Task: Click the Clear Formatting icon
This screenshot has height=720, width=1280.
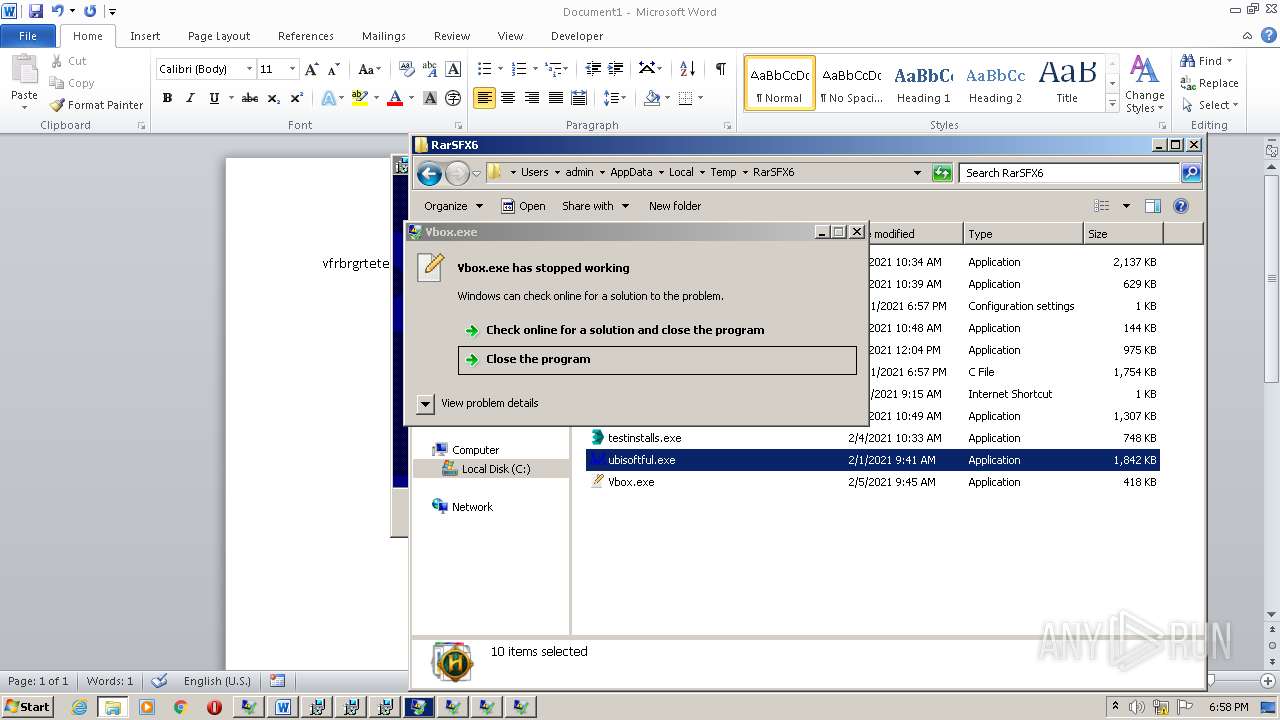Action: [406, 69]
